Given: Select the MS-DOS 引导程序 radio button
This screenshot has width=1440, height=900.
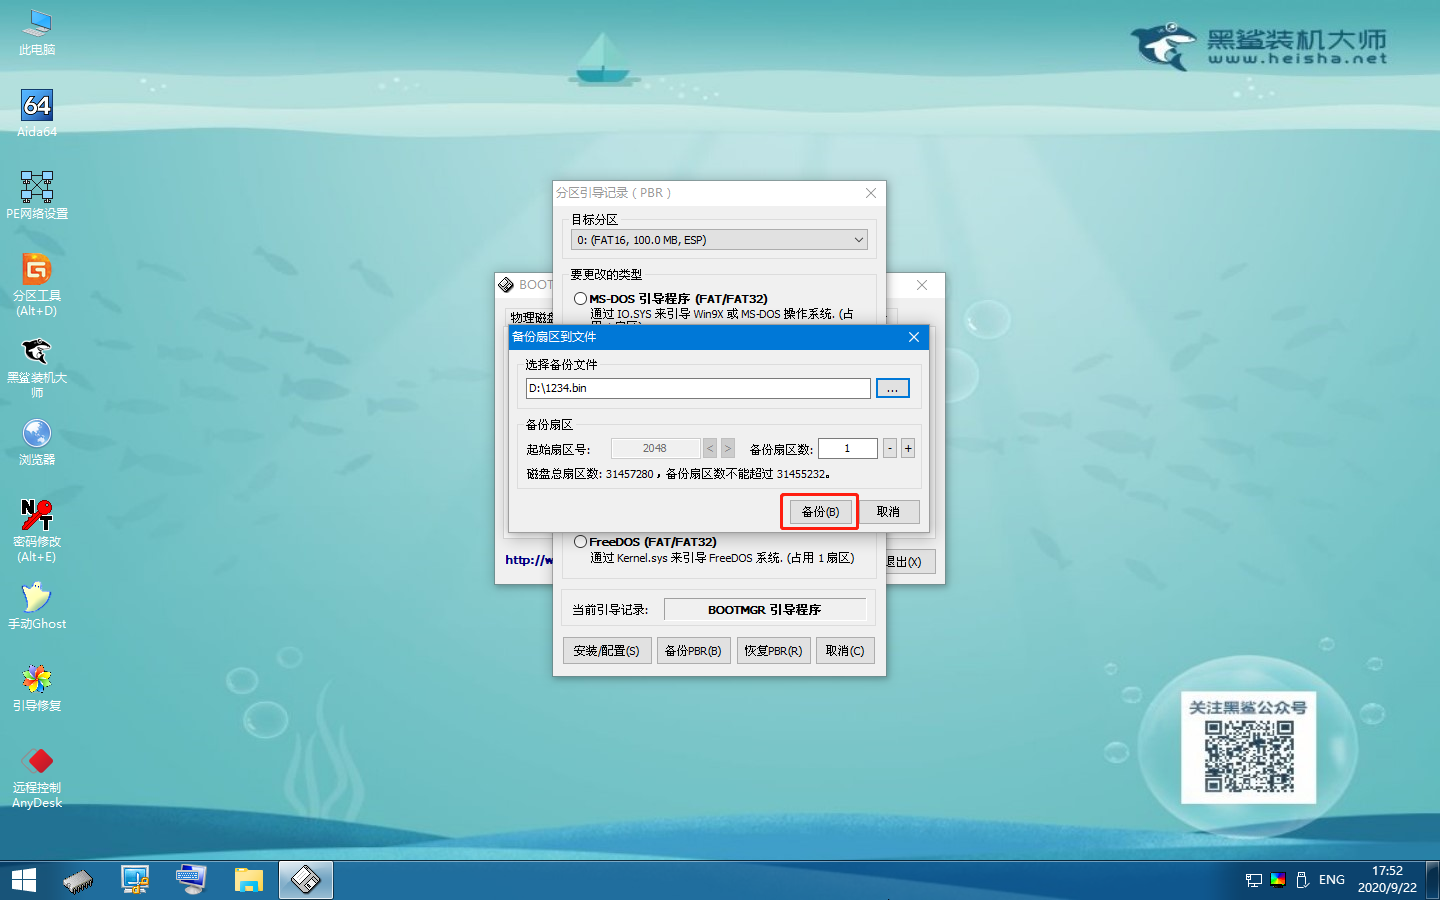Looking at the screenshot, I should point(580,299).
